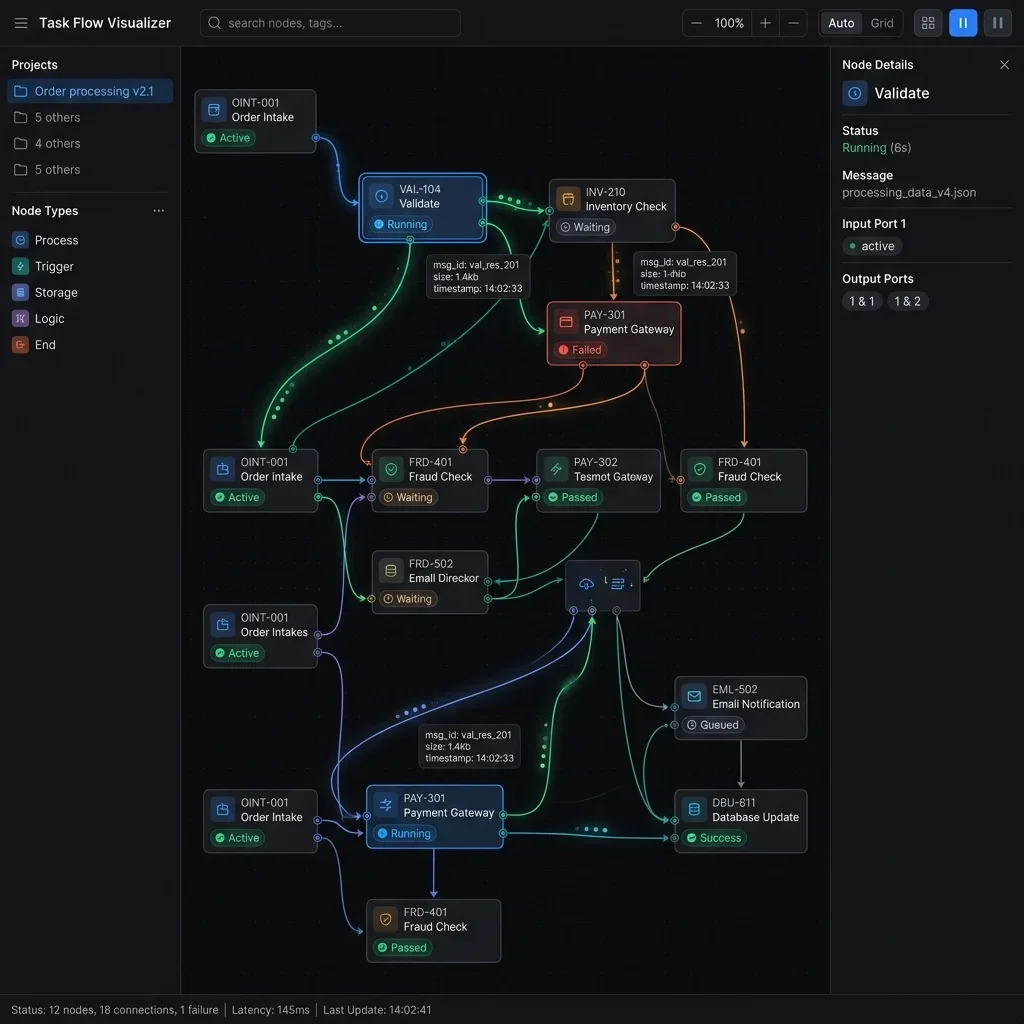
Task: Zoom out with leftmost minus button
Action: [696, 23]
